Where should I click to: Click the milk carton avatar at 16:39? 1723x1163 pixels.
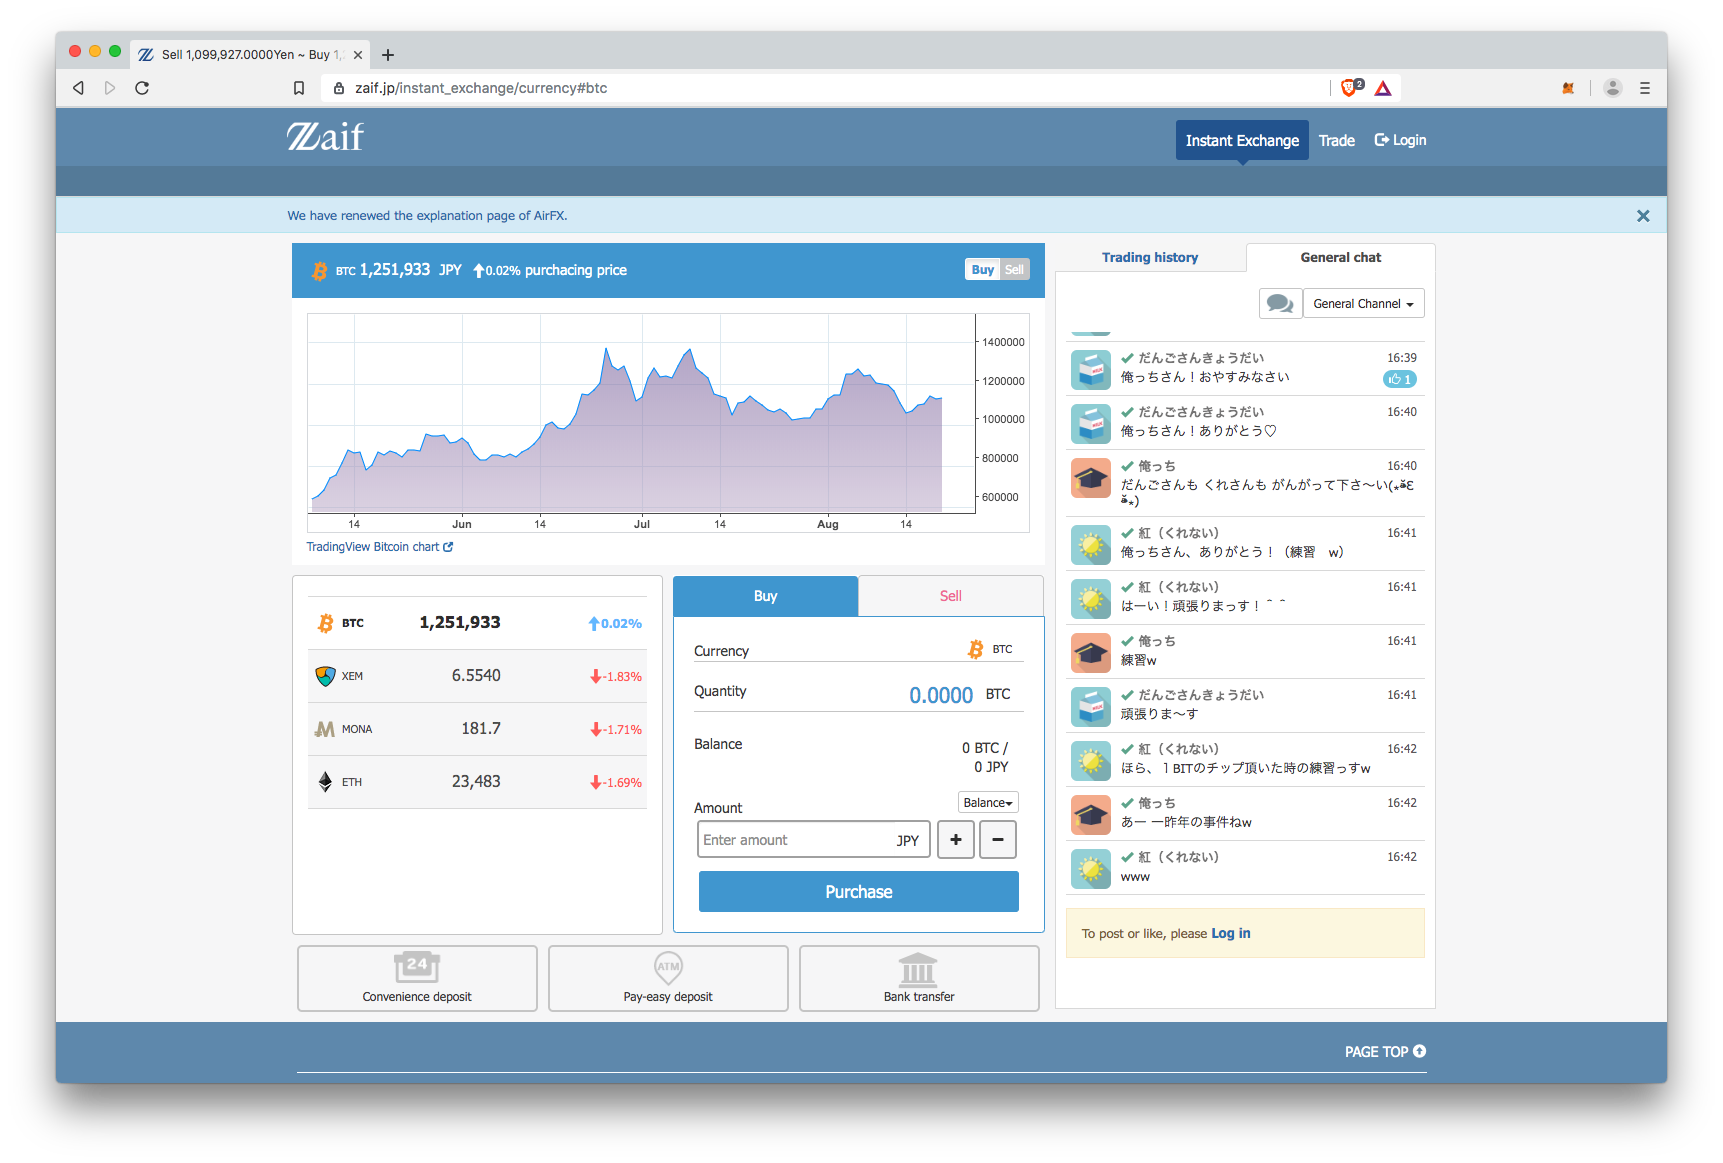click(1091, 370)
